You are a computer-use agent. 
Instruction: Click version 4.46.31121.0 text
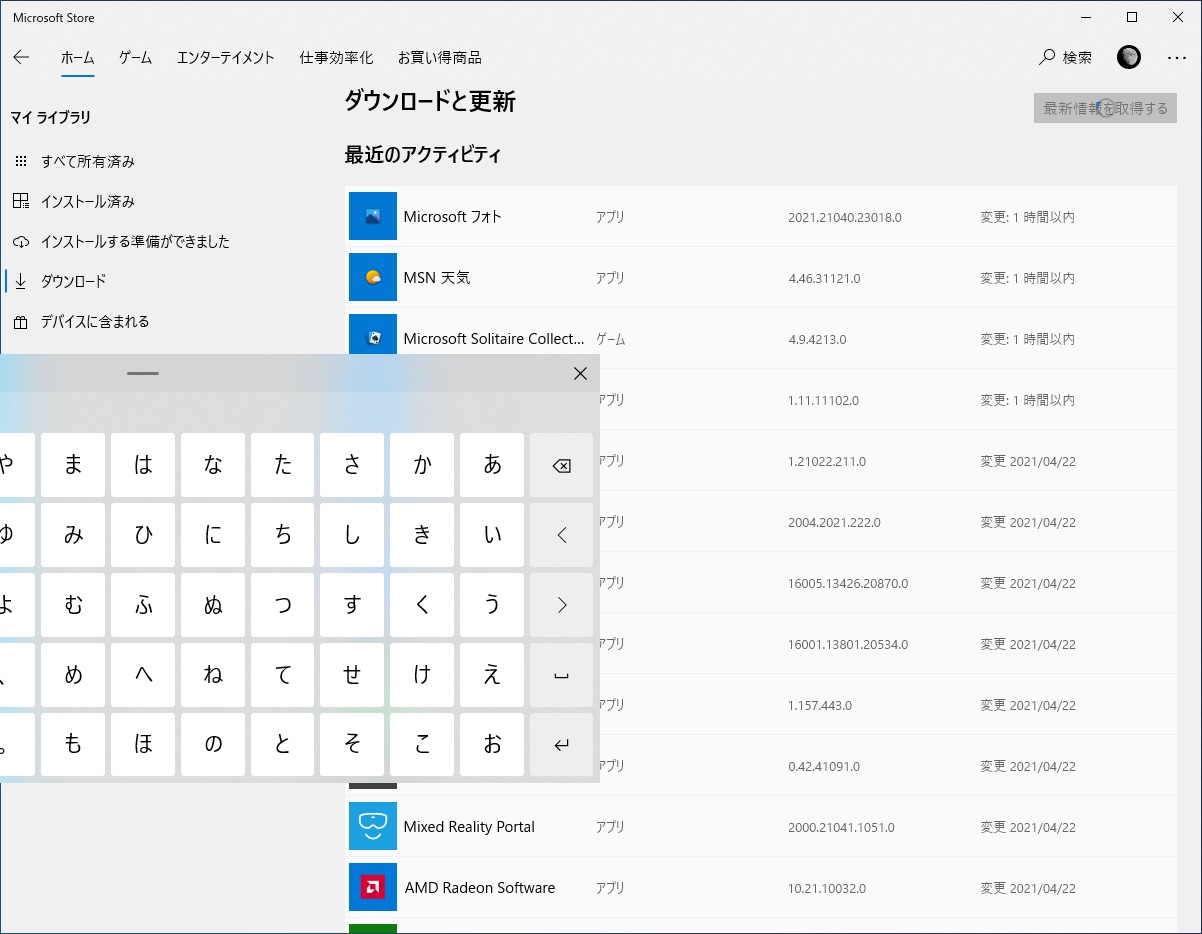pyautogui.click(x=824, y=278)
